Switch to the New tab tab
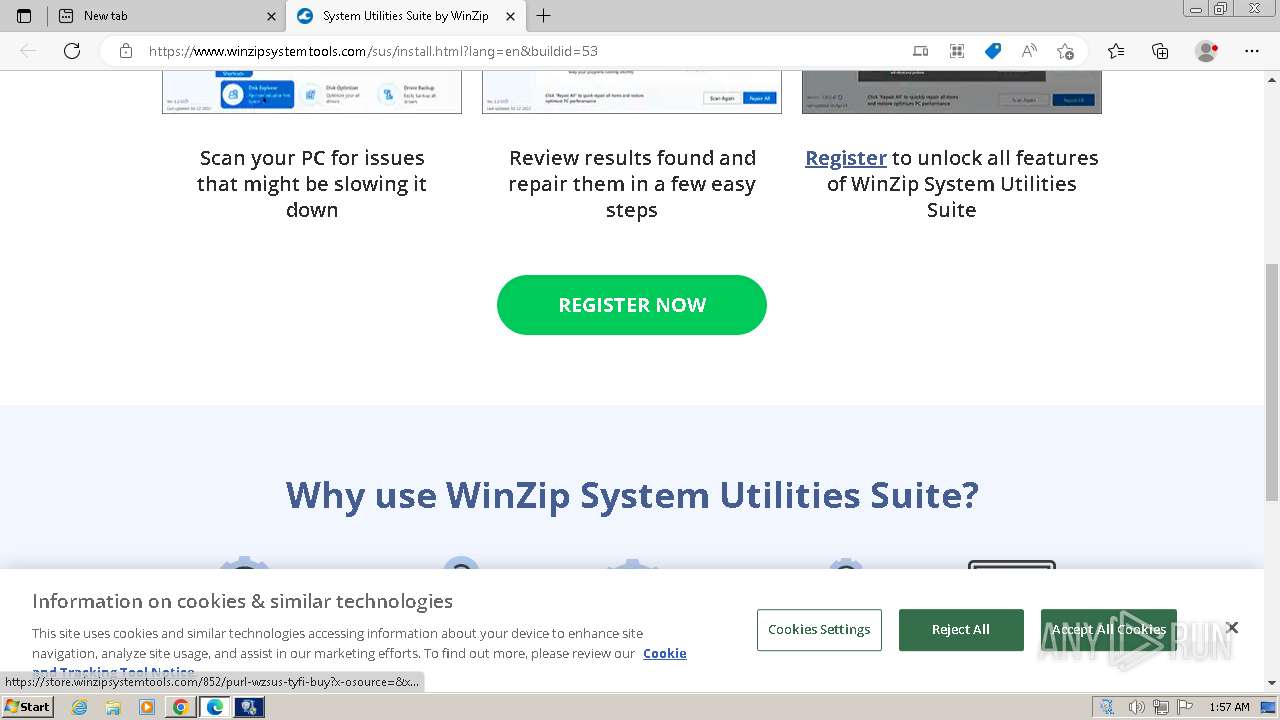The height and width of the screenshot is (720, 1280). 167,16
